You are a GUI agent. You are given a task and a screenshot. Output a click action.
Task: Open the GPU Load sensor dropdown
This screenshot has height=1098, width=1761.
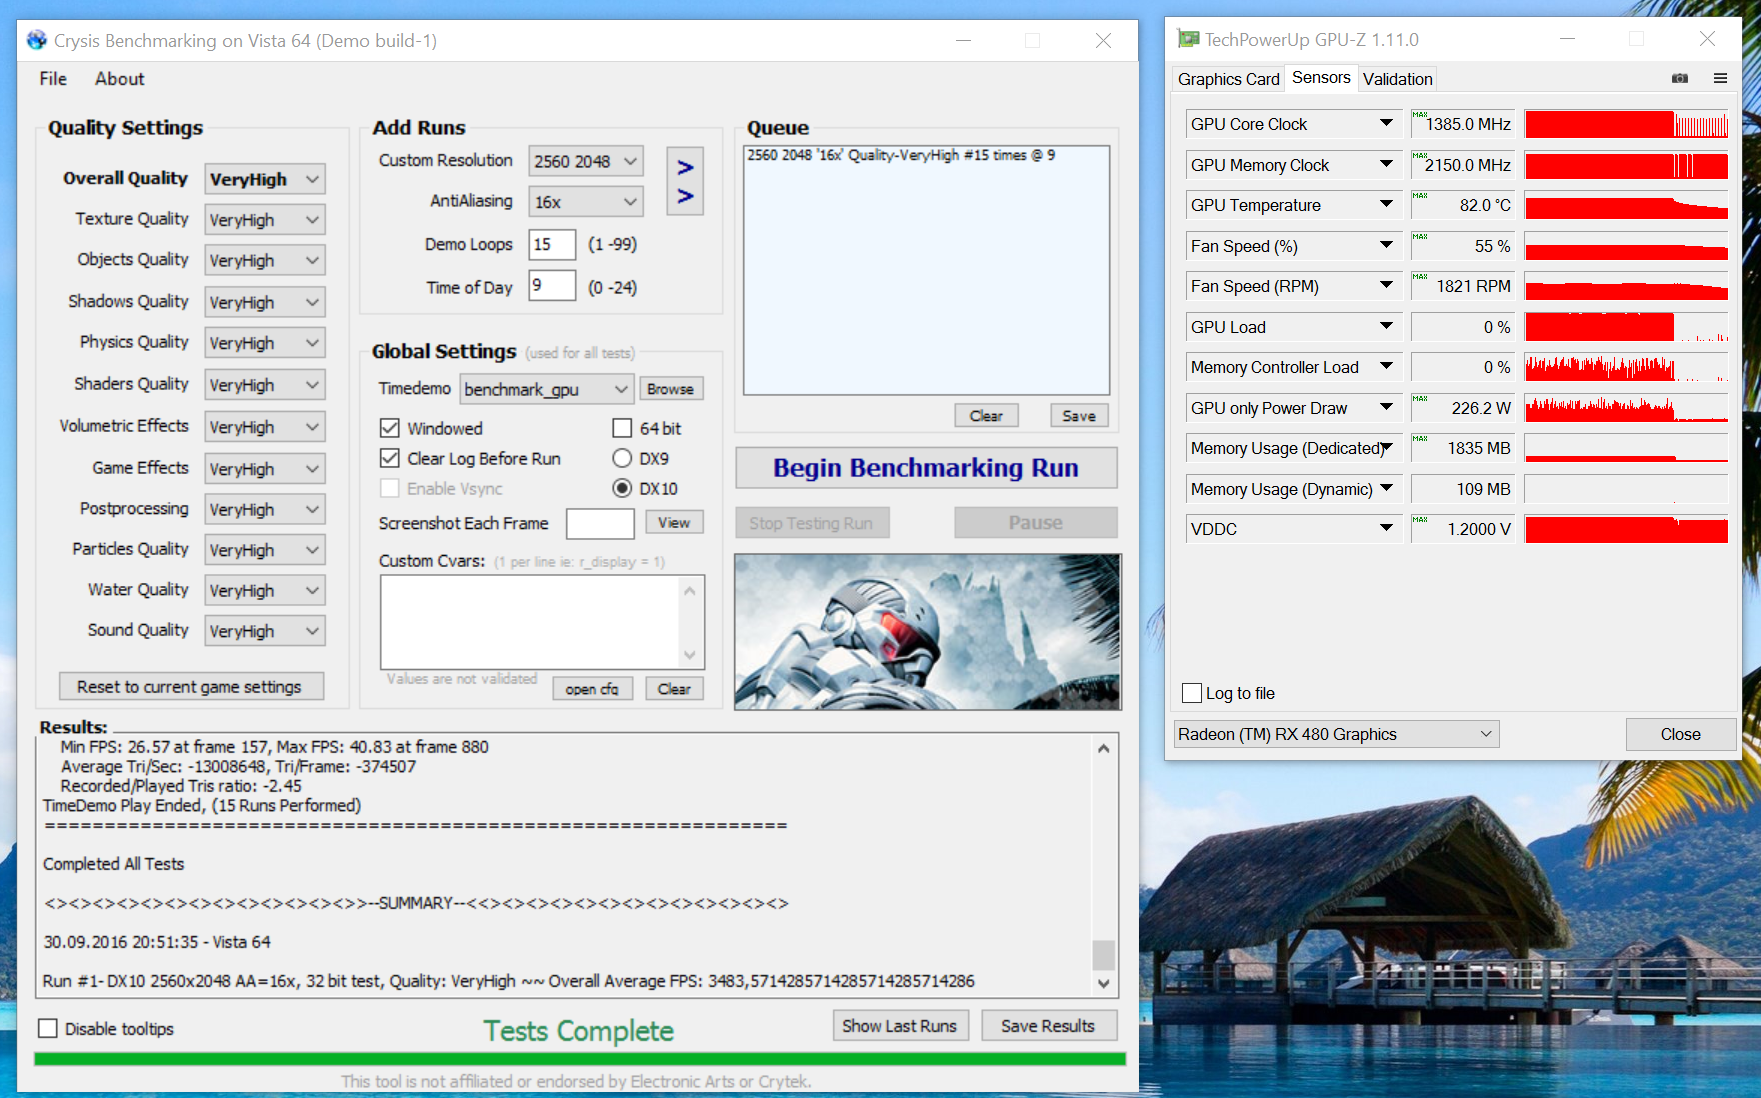point(1292,327)
